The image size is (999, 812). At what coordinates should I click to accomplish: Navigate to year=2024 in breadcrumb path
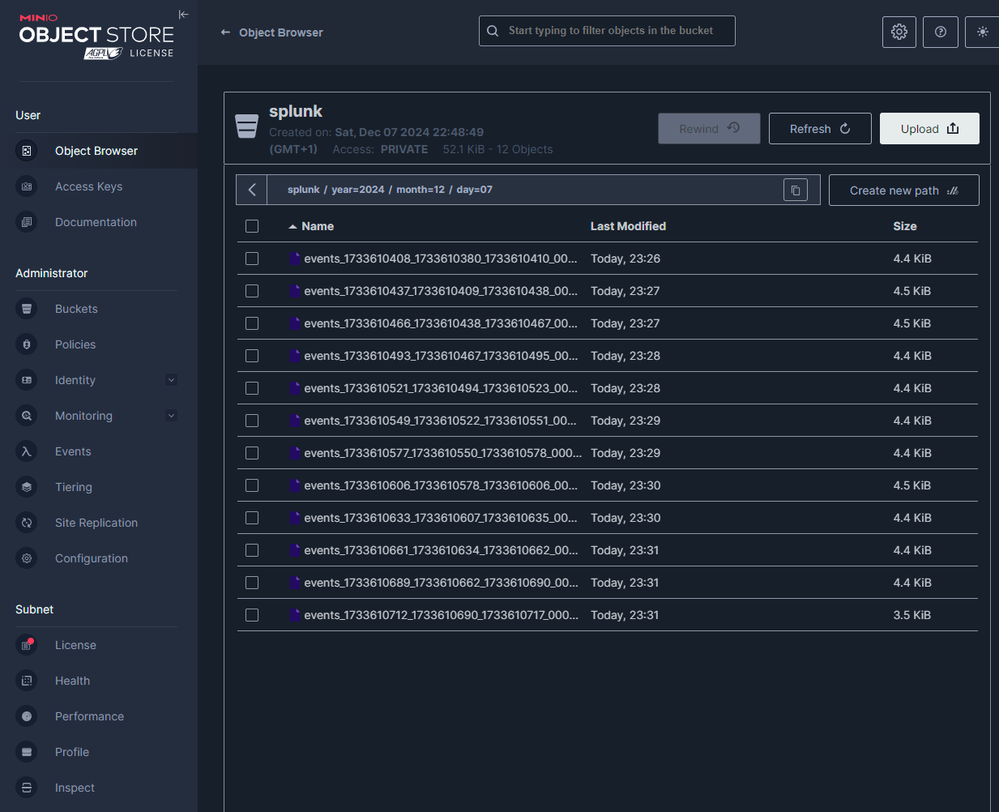[358, 190]
